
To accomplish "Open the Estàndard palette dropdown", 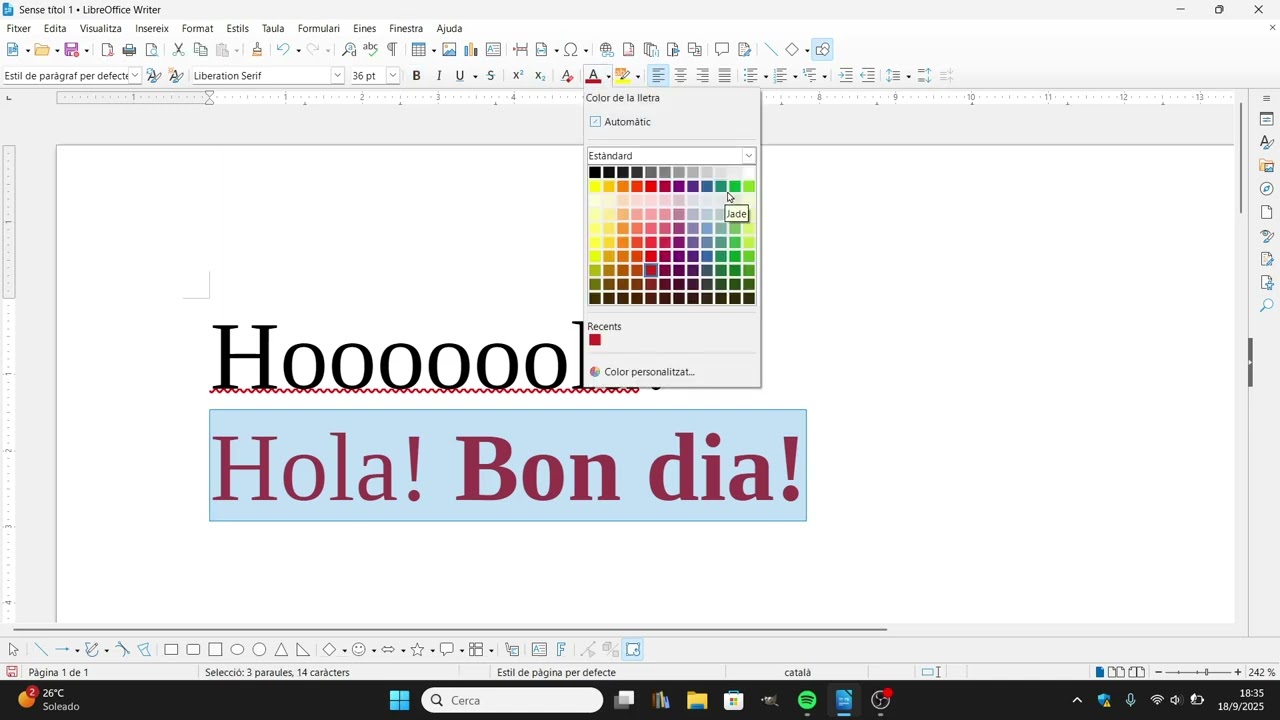I will pos(748,156).
